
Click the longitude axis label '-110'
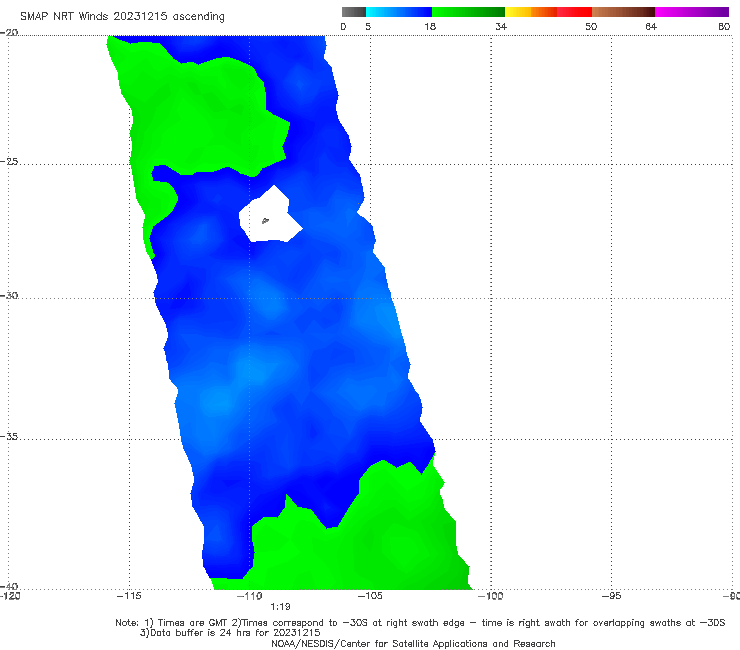coord(249,596)
